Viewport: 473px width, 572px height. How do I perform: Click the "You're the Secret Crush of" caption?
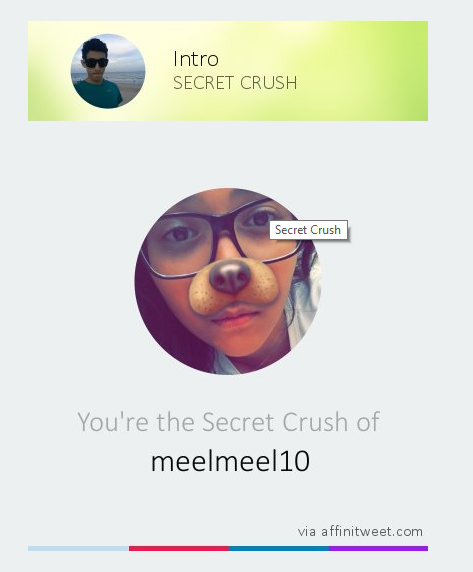click(229, 422)
